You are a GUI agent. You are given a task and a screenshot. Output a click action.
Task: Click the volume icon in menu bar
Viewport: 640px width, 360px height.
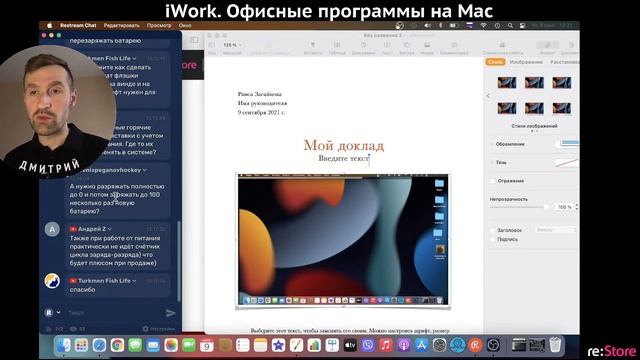click(427, 25)
